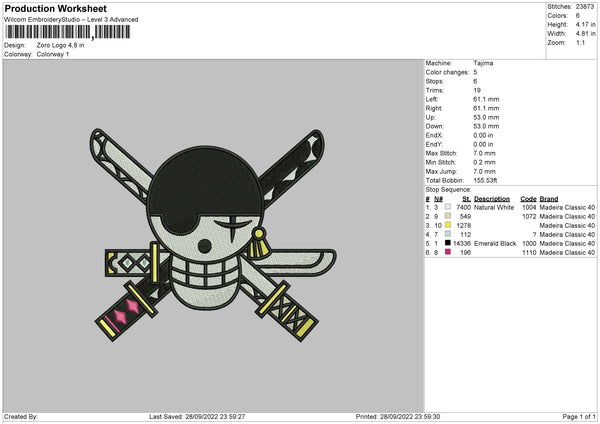Image resolution: width=600 pixels, height=424 pixels.
Task: Click the yellow swatch in stop row 3
Action: pos(447,225)
